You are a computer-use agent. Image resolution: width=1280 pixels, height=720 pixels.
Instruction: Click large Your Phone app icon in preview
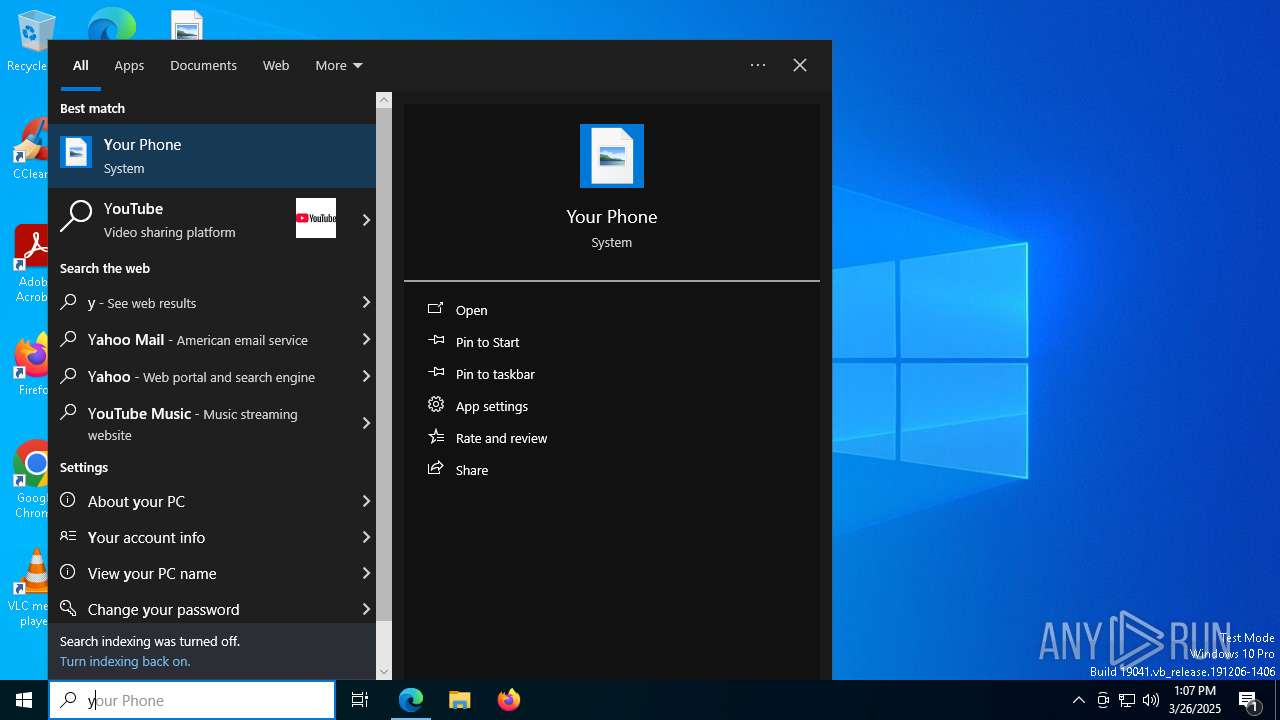pos(612,156)
